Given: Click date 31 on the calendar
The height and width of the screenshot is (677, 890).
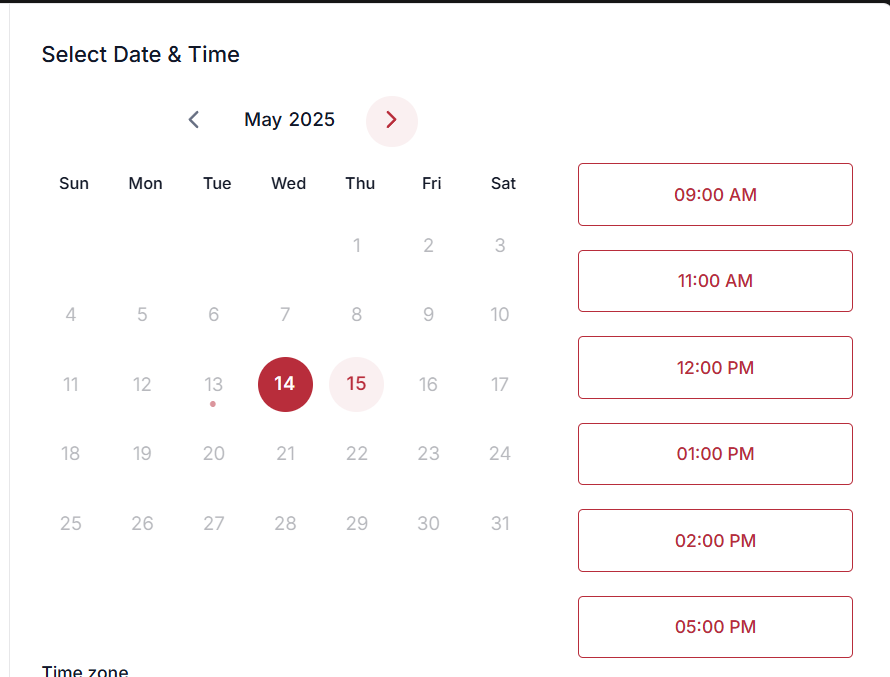Looking at the screenshot, I should point(500,523).
